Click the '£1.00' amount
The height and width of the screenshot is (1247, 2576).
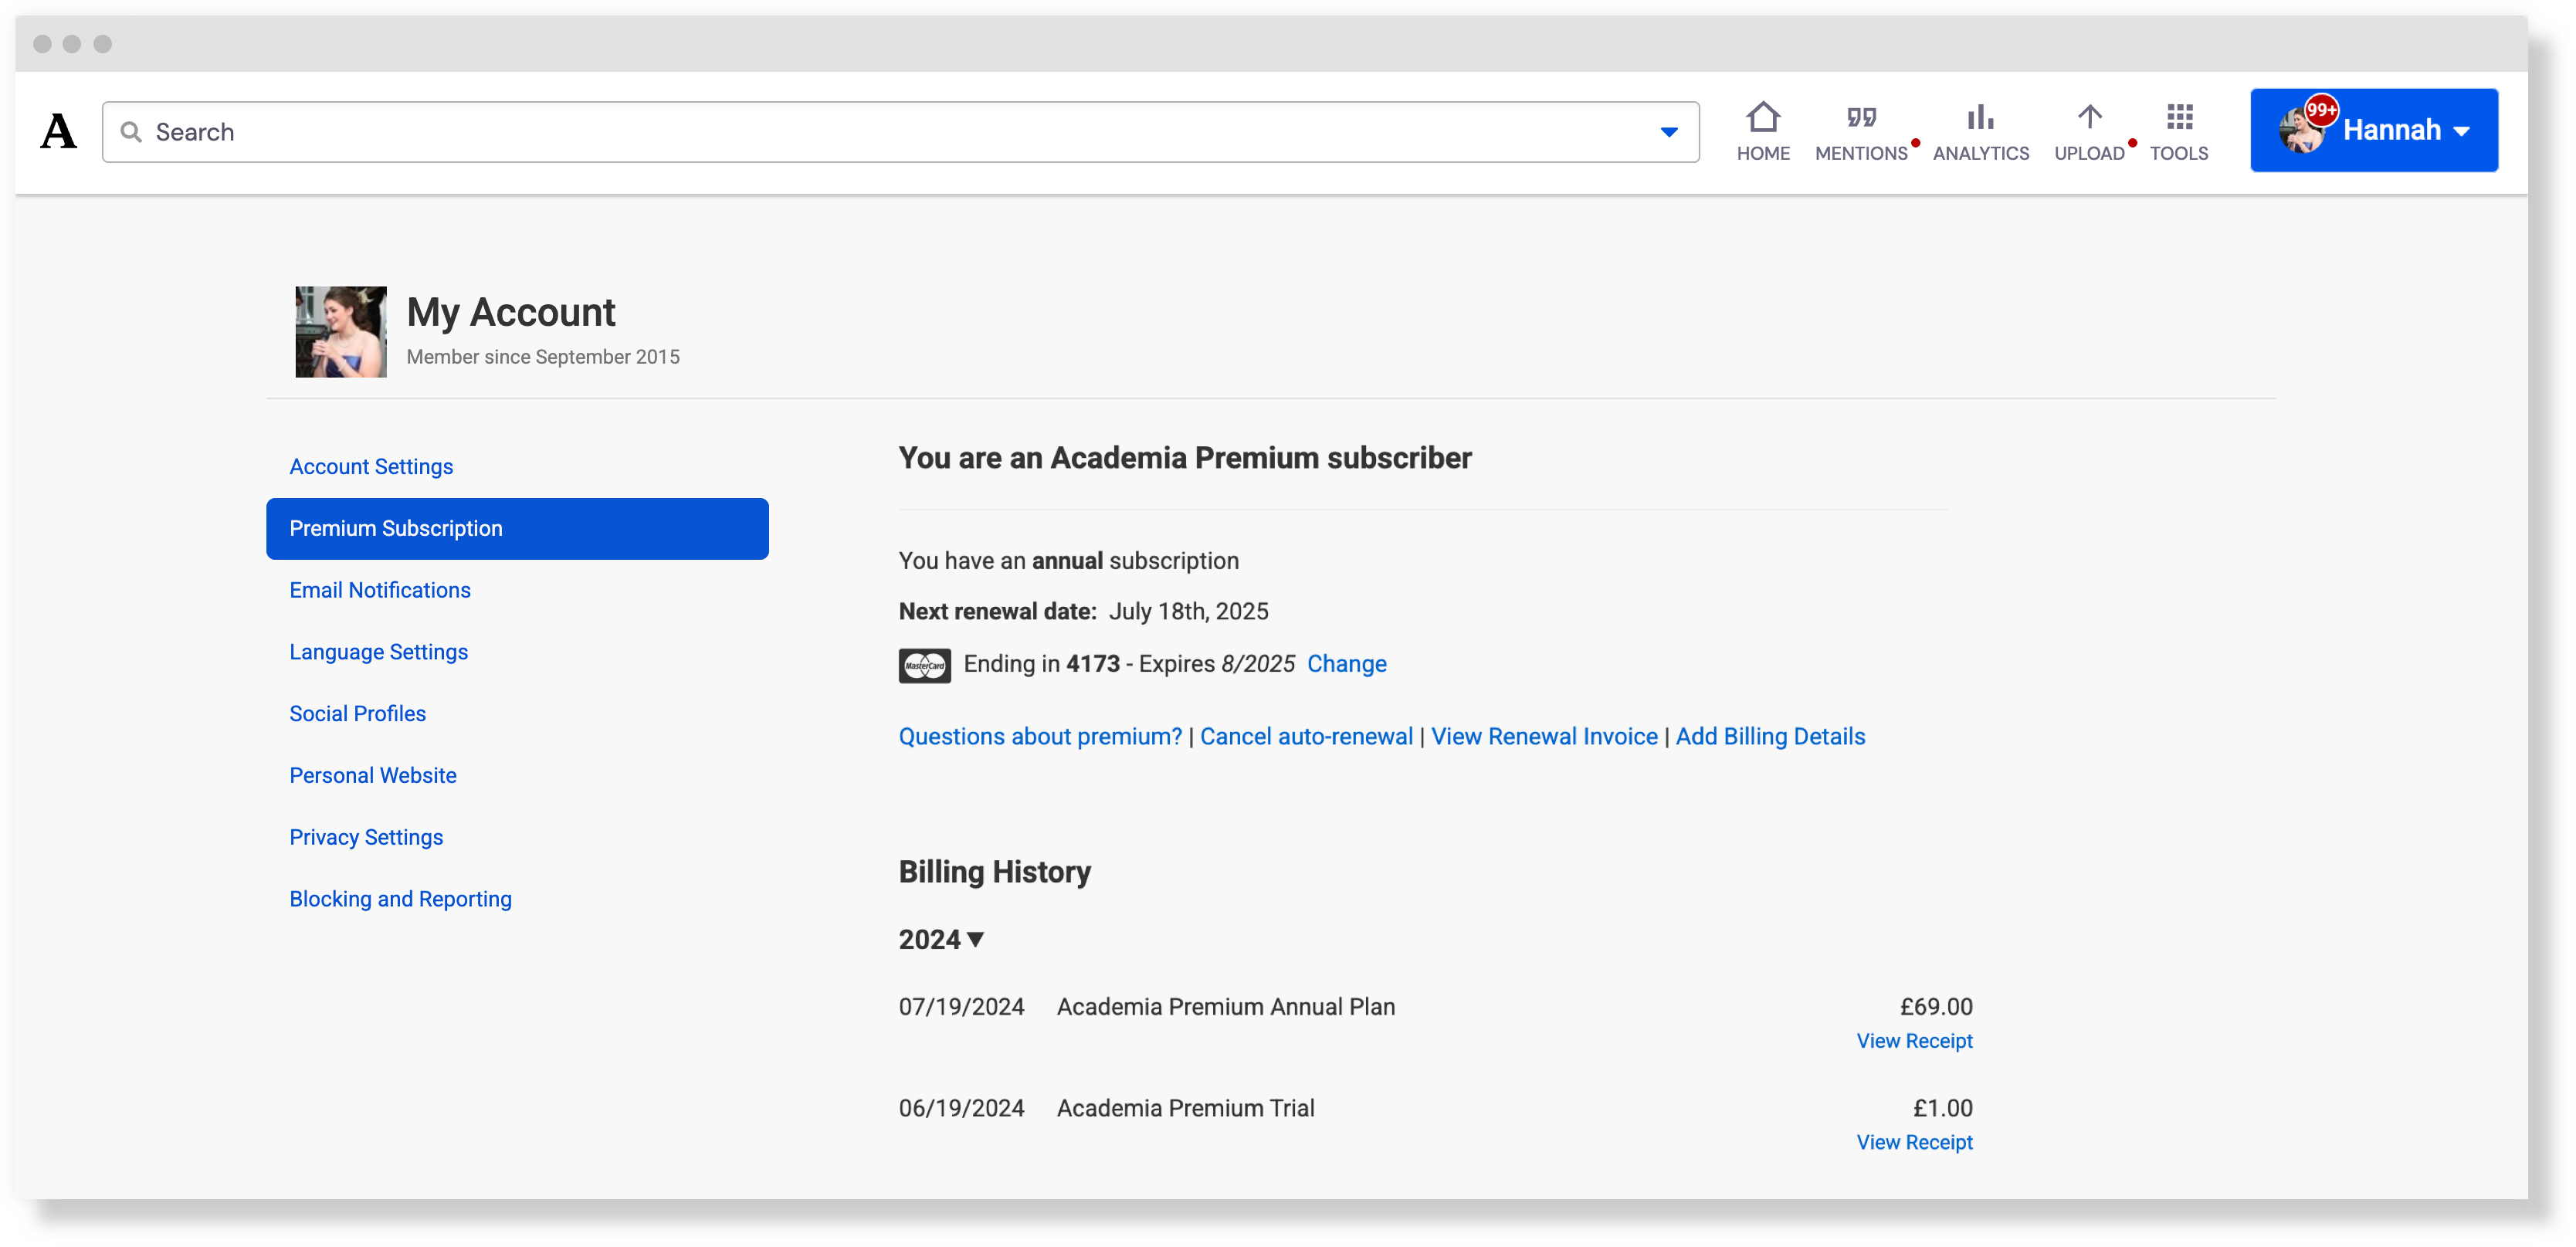click(1942, 1108)
